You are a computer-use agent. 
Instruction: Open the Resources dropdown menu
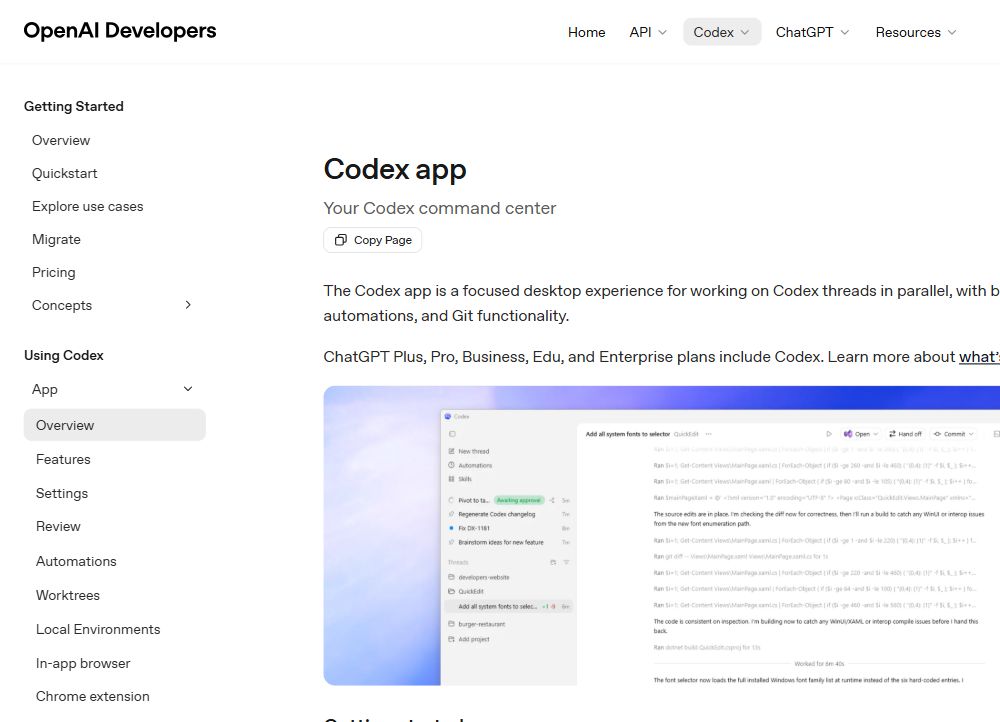point(916,32)
